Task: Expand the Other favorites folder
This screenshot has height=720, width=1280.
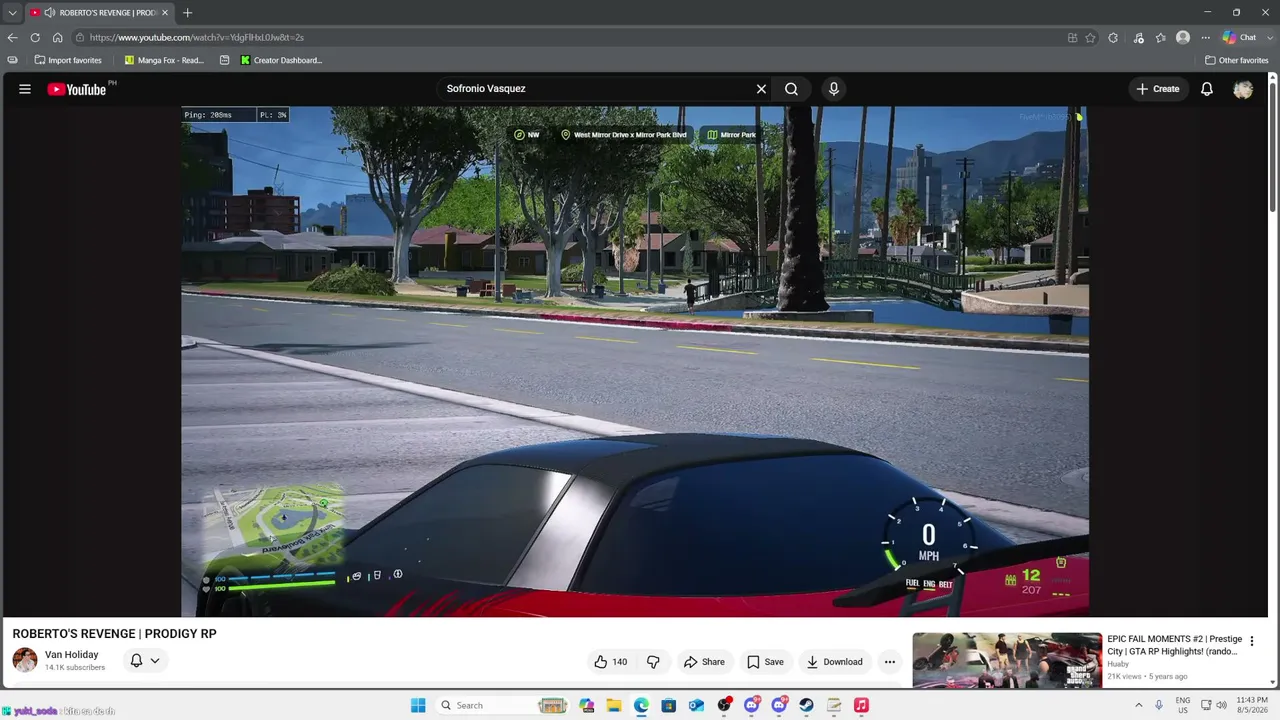Action: point(1236,60)
